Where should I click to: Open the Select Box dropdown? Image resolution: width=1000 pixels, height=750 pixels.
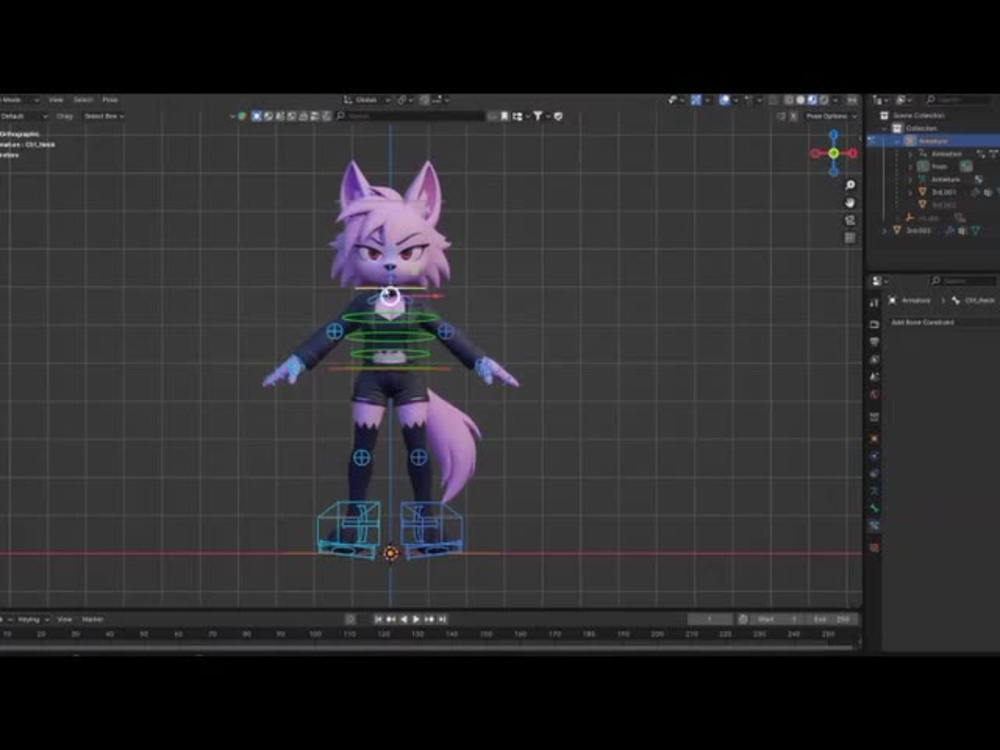click(x=104, y=116)
